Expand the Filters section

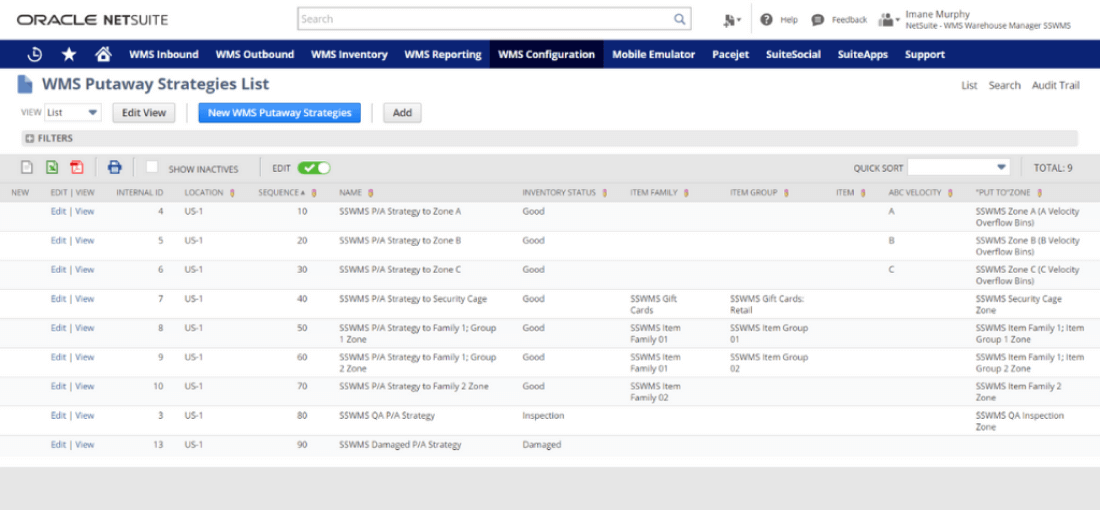[x=30, y=139]
